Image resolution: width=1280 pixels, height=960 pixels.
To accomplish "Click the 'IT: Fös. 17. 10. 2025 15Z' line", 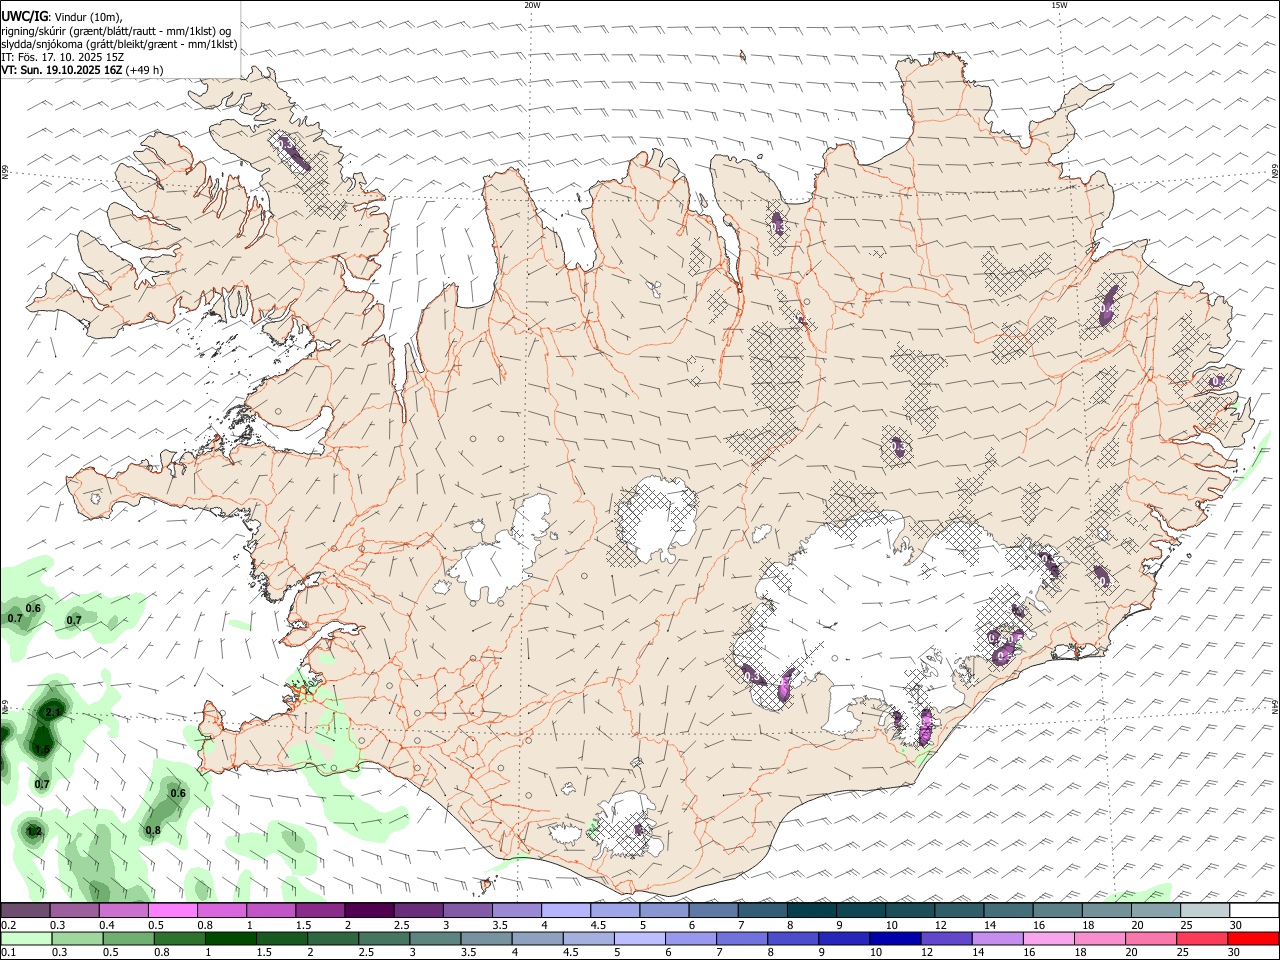I will click(x=62, y=57).
